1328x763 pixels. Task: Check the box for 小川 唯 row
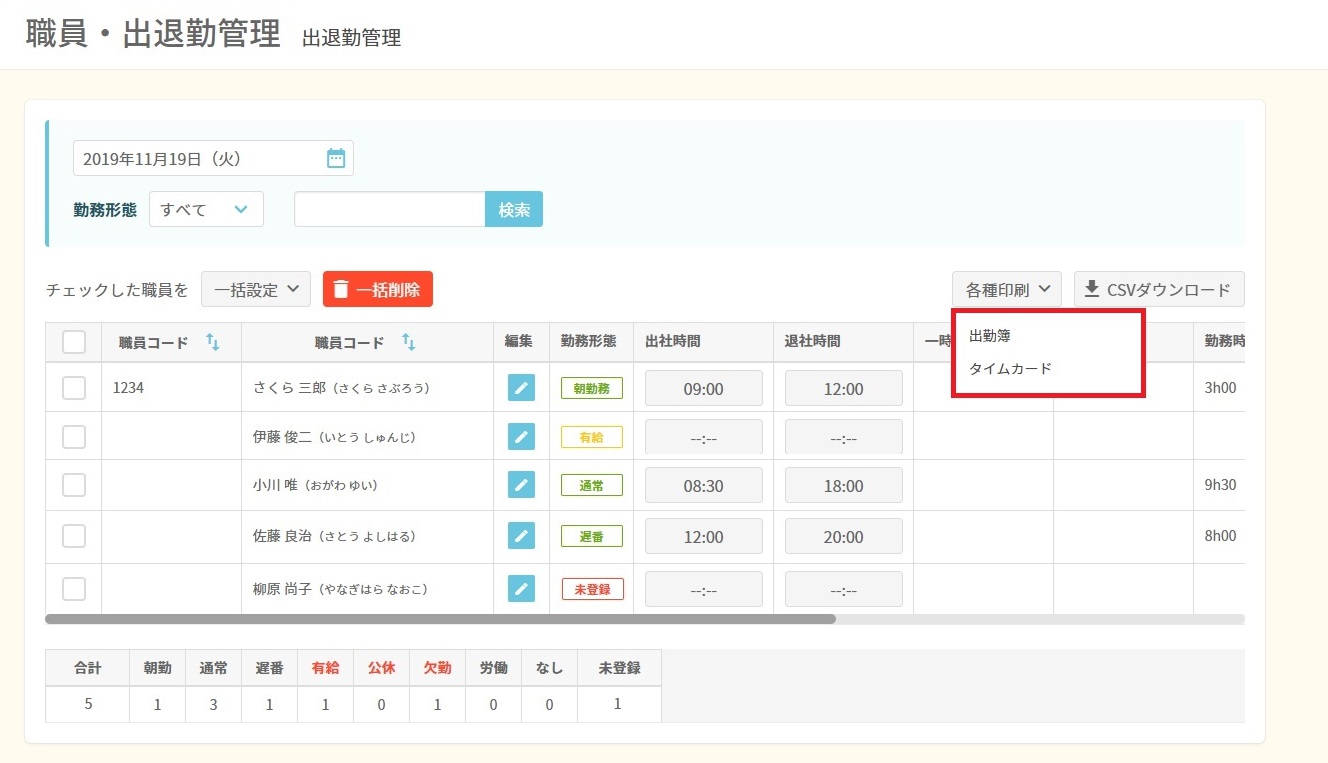74,485
